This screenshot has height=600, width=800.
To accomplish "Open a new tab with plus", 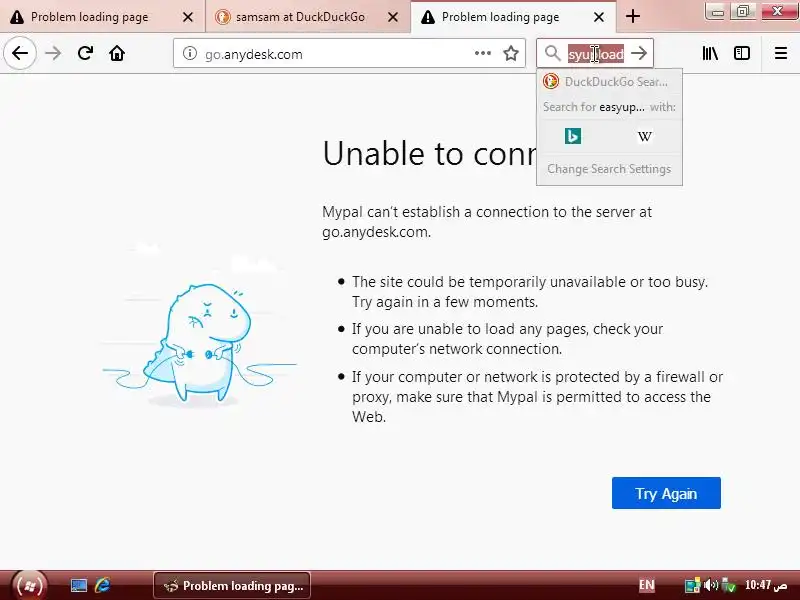I will (633, 16).
